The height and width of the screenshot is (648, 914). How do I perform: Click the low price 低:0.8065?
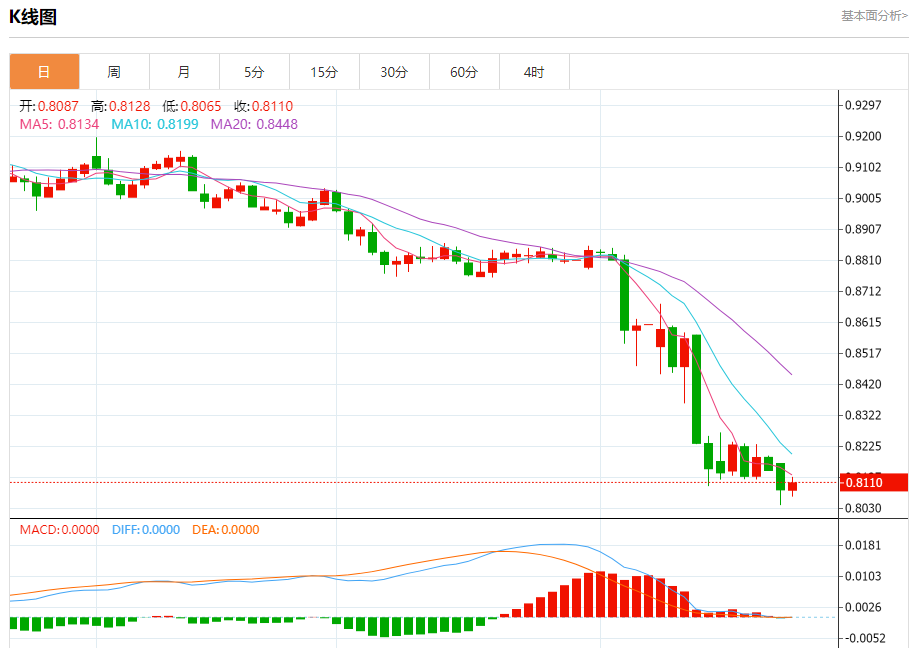tap(192, 106)
